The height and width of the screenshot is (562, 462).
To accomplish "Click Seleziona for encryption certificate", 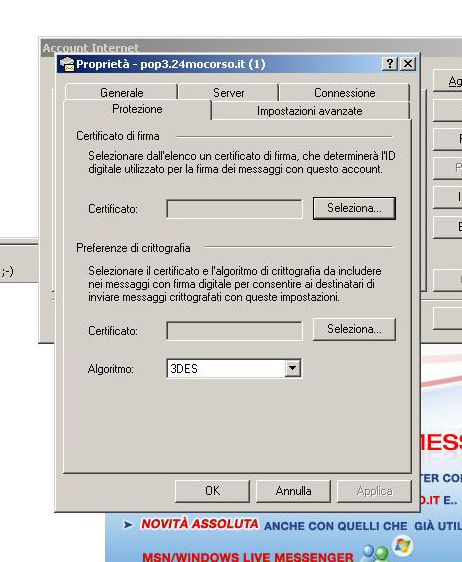I will click(x=354, y=329).
